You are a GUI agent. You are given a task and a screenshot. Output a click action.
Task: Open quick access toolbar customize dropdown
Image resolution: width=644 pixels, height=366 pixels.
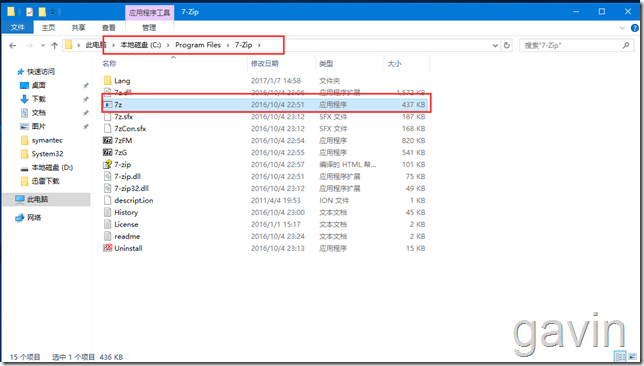click(x=53, y=12)
